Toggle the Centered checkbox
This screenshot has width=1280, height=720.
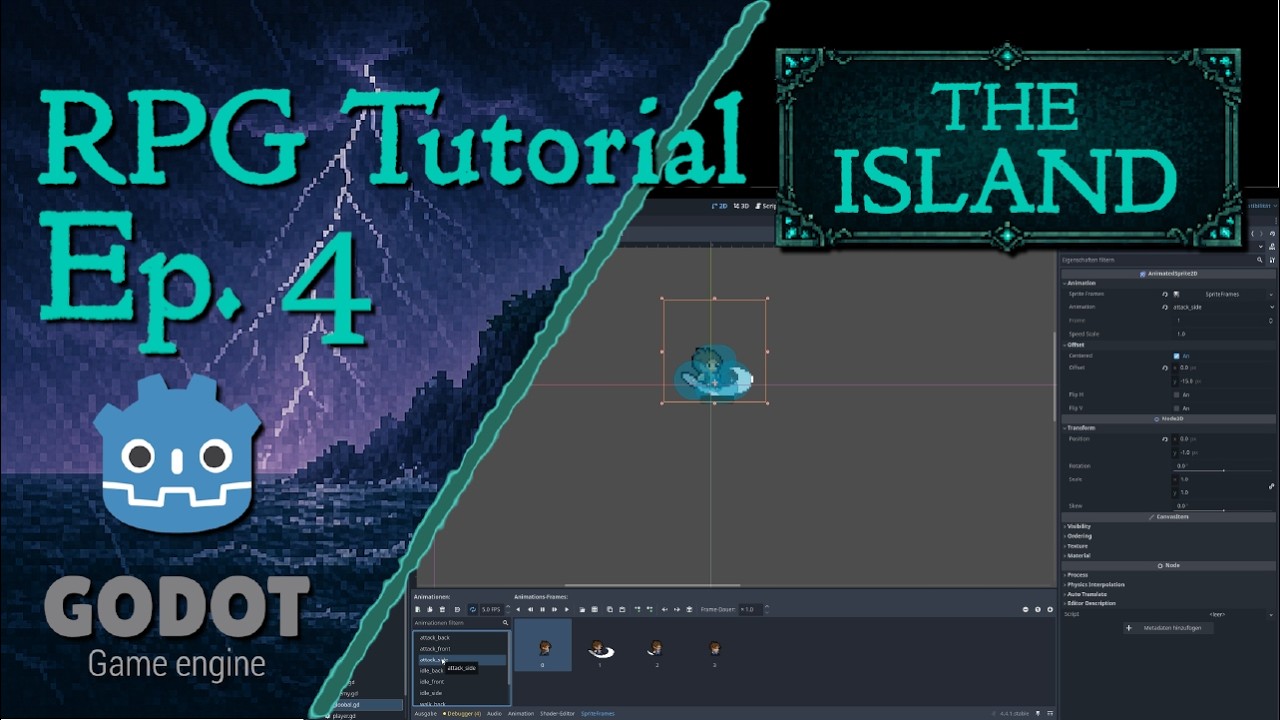(x=1176, y=356)
